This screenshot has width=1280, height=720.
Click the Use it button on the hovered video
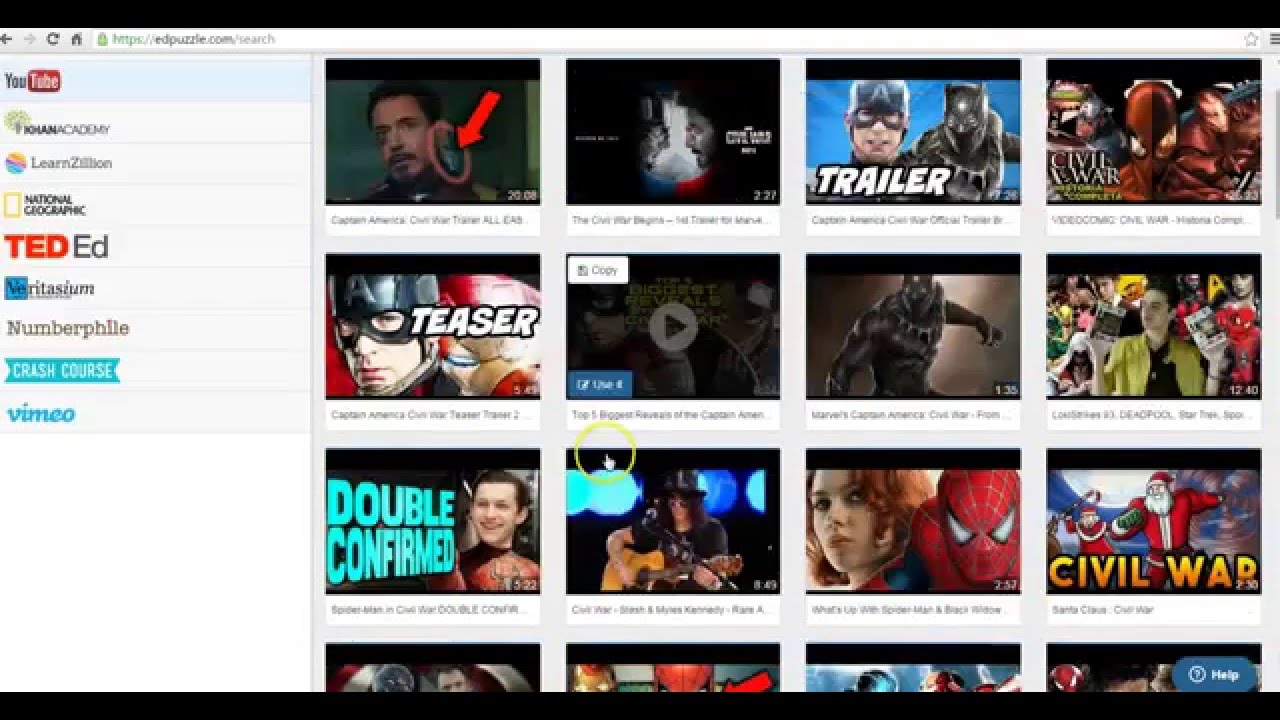(x=600, y=384)
